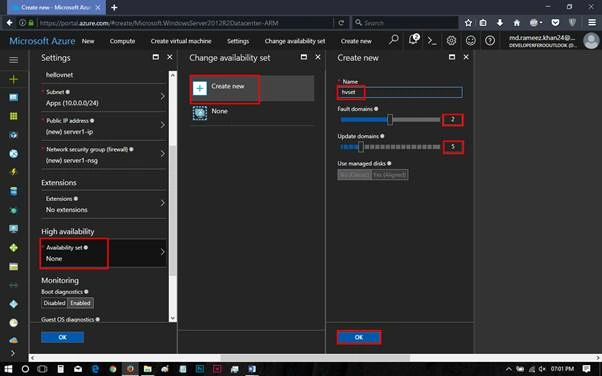Click the feedback smiley icon
The height and width of the screenshot is (376, 602).
coord(471,40)
